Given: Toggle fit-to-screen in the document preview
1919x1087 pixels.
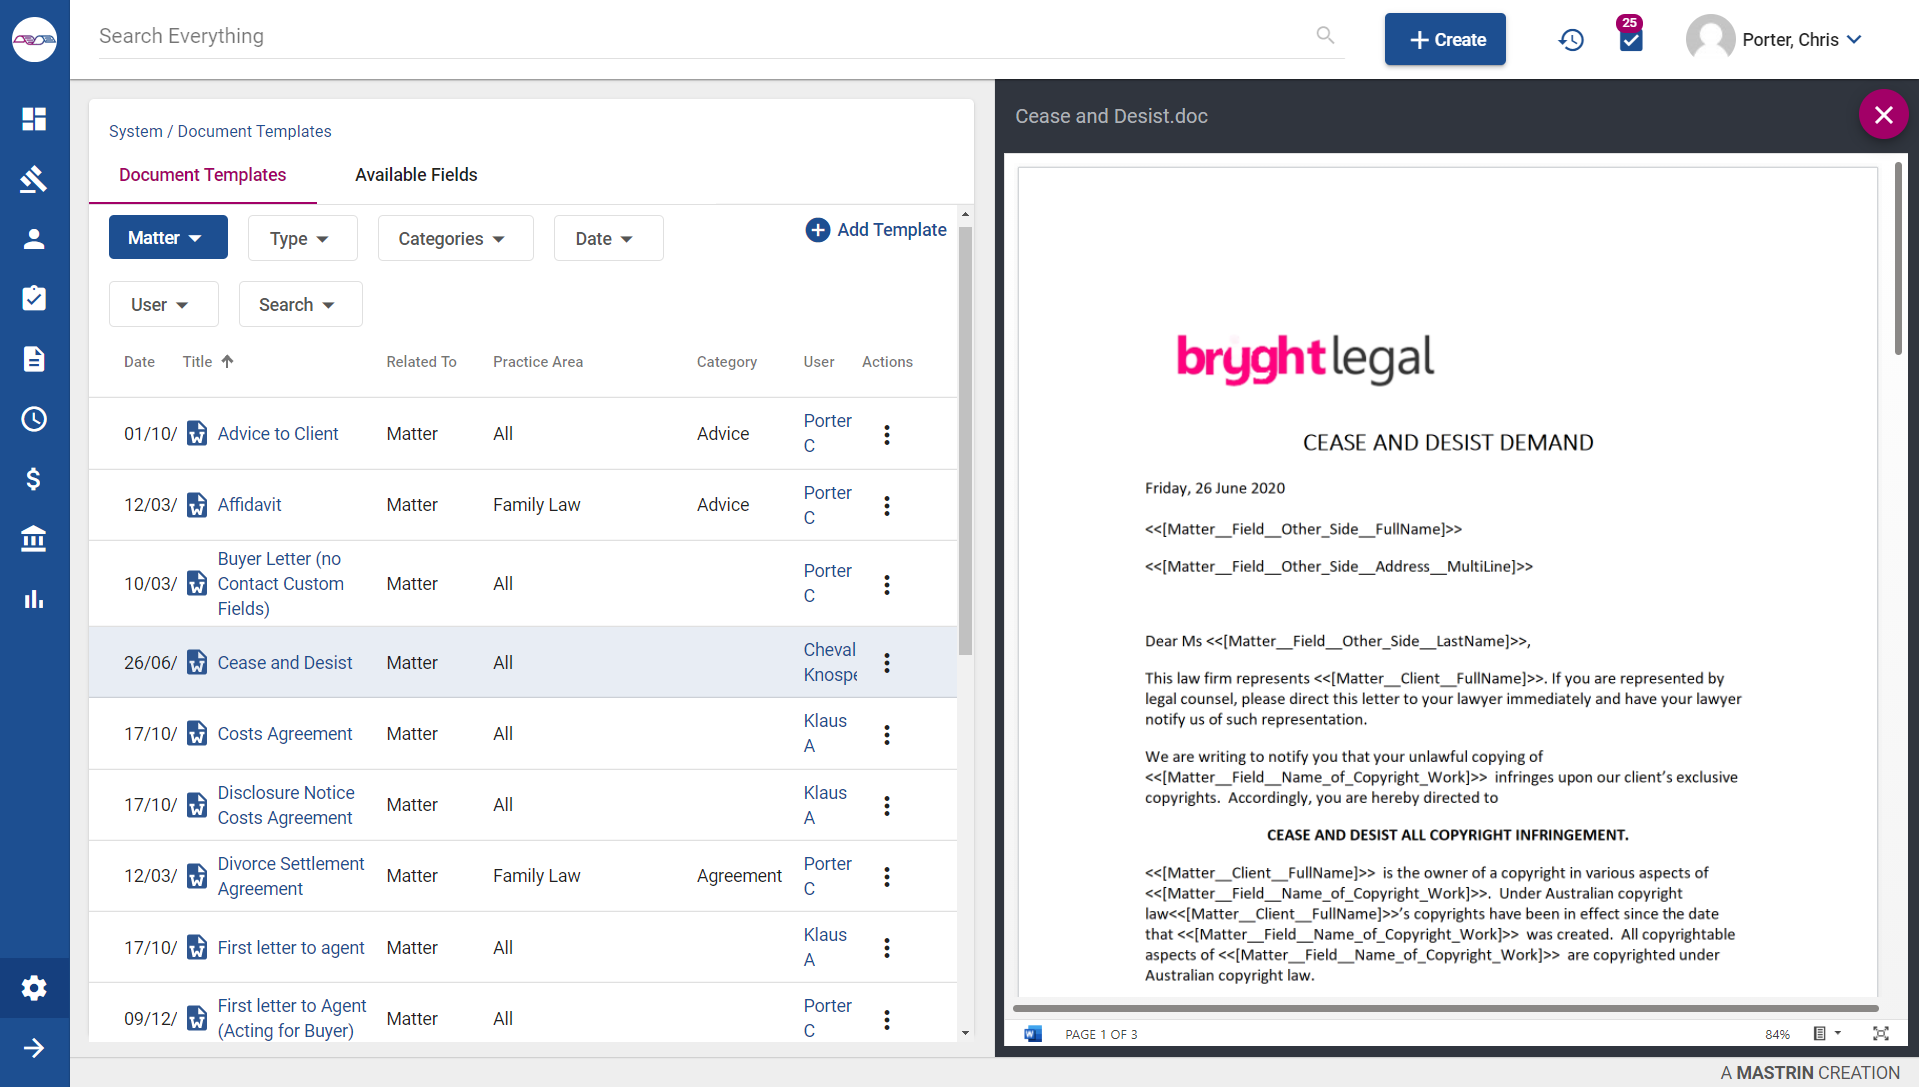Looking at the screenshot, I should (x=1881, y=1034).
